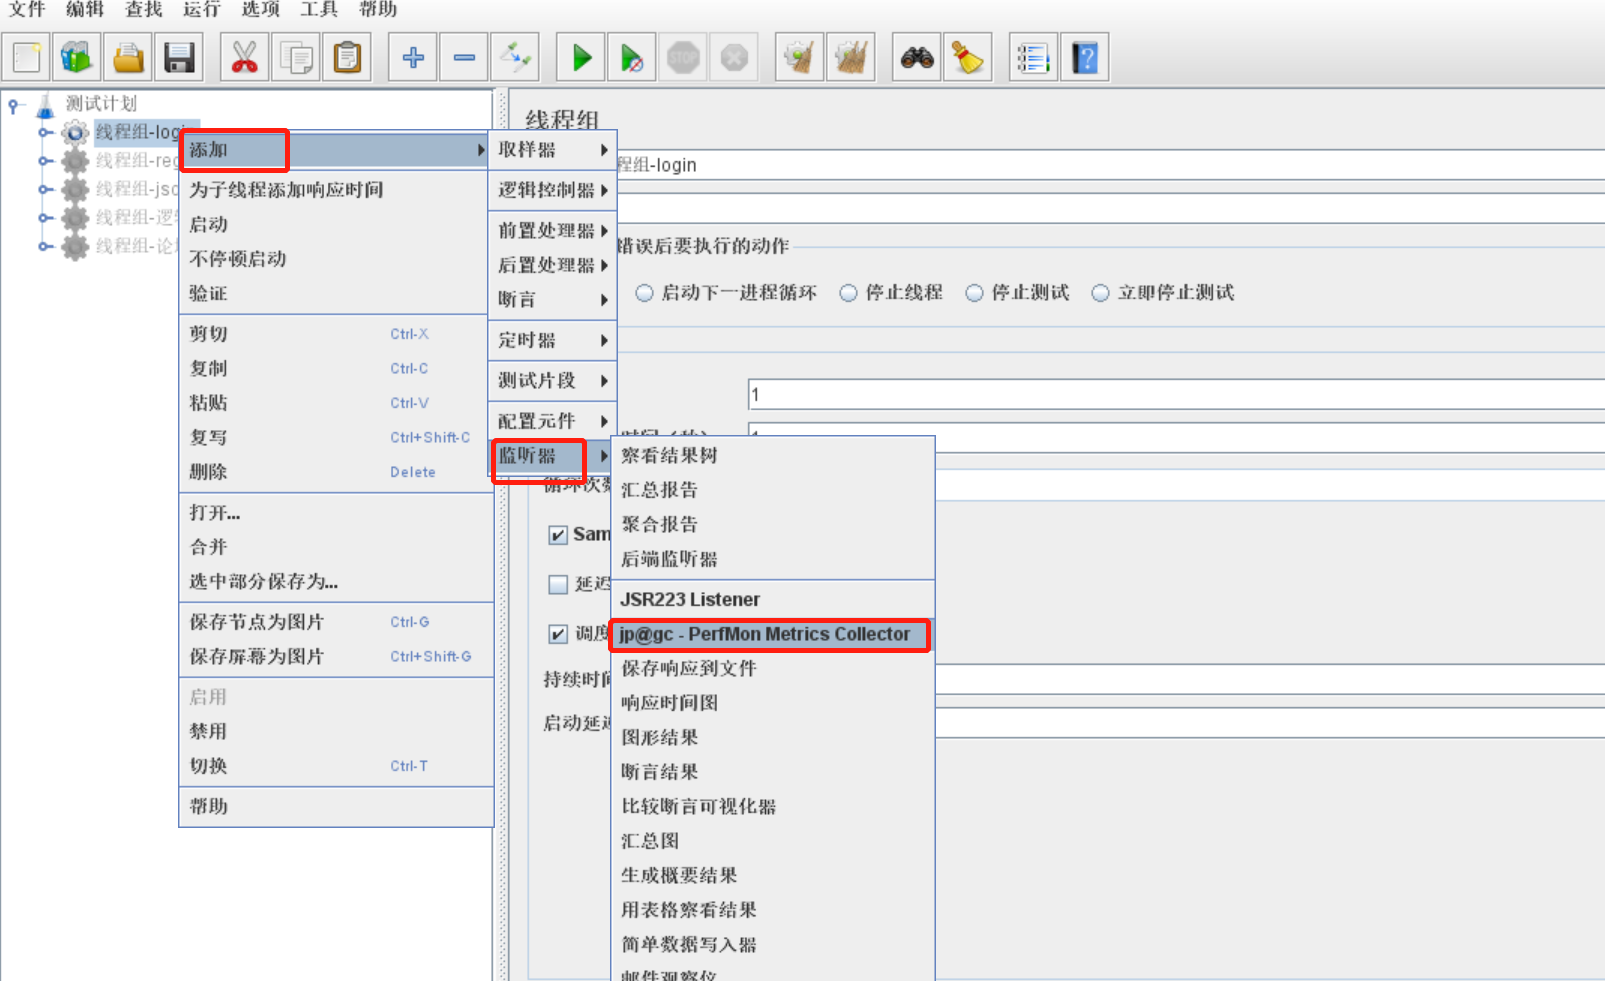Click the Copy icon in toolbar

[x=296, y=57]
